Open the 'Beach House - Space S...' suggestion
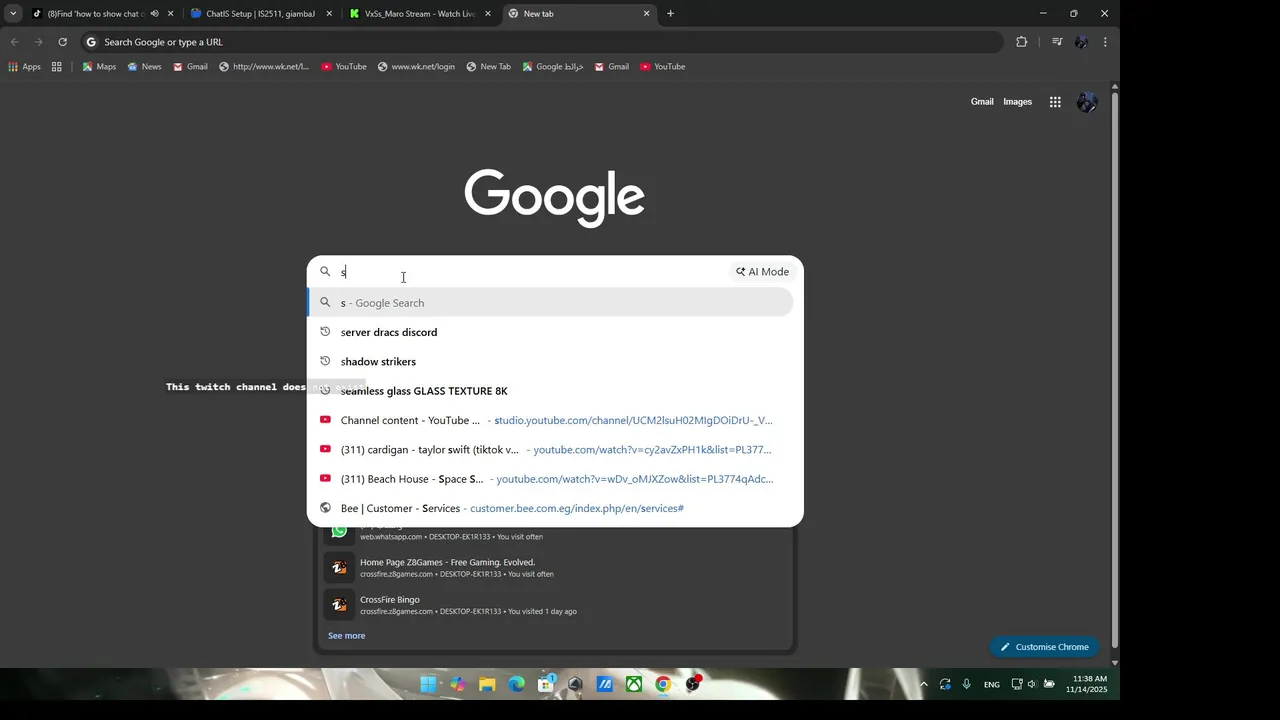The image size is (1280, 720). click(x=550, y=479)
